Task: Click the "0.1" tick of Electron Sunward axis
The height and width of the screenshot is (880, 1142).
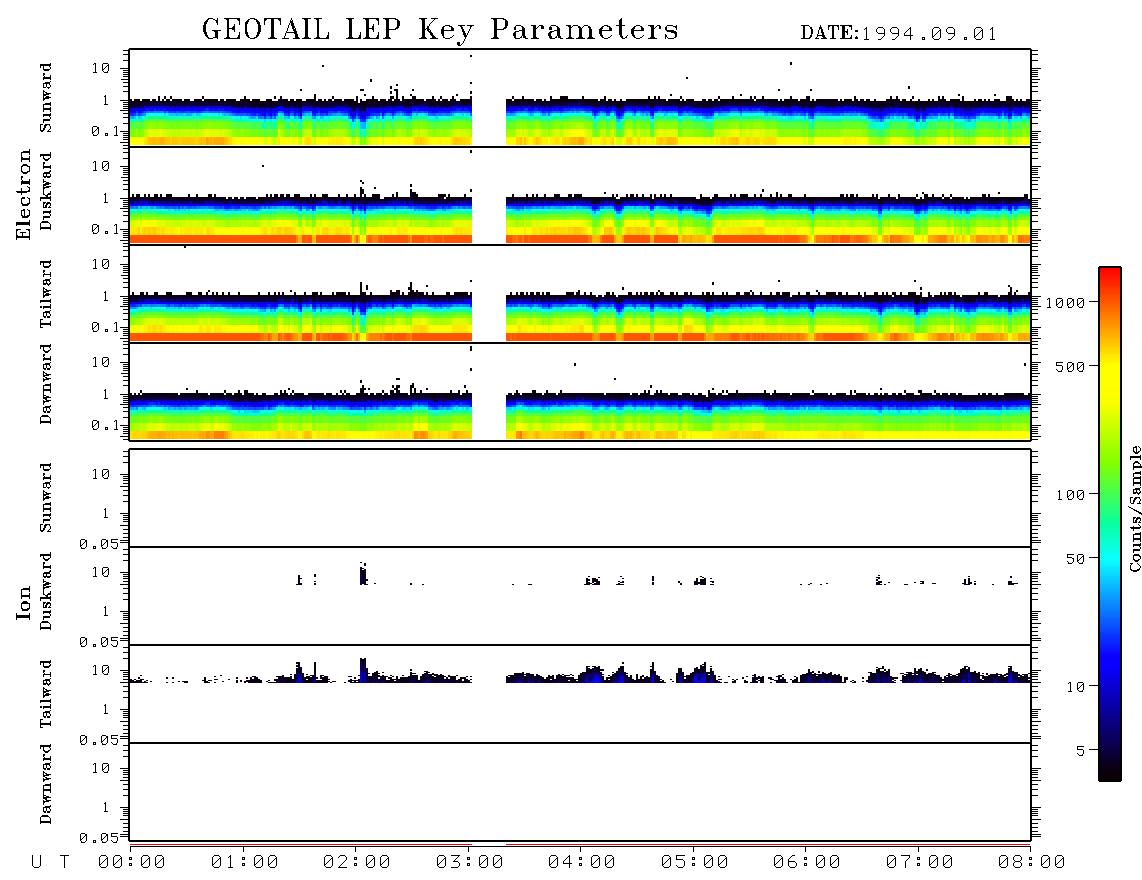Action: point(105,131)
